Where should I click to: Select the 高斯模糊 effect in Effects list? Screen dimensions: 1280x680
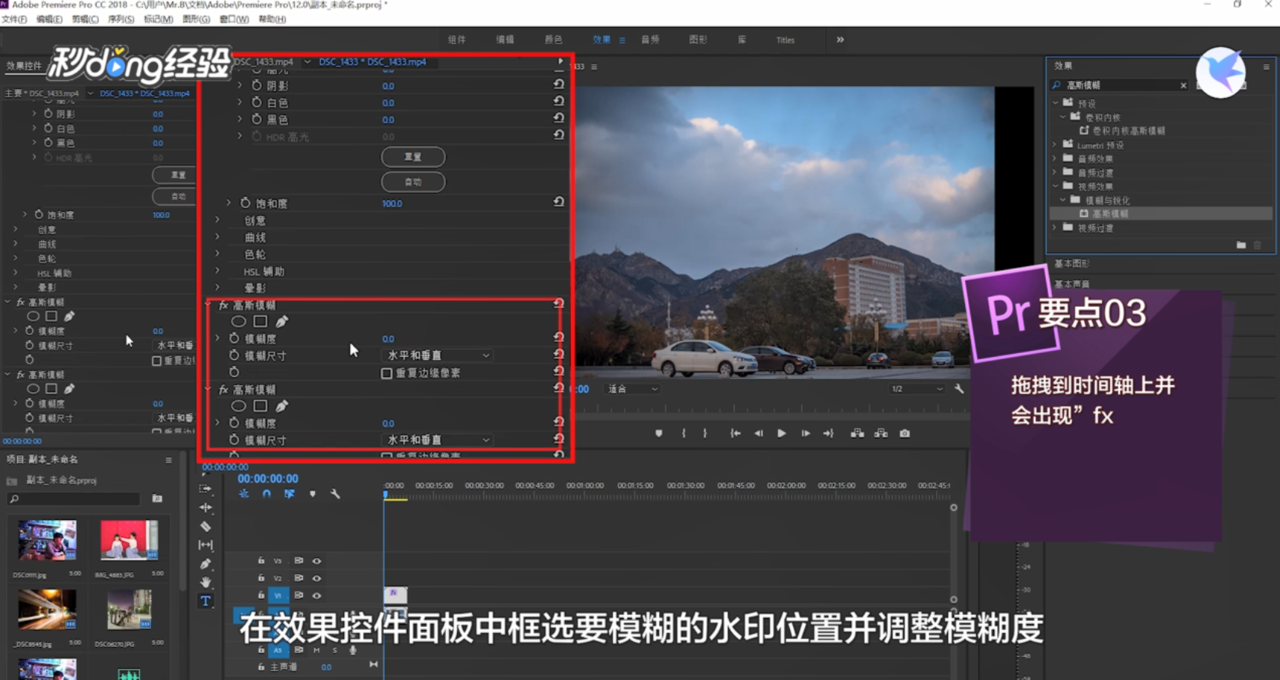tap(1109, 214)
